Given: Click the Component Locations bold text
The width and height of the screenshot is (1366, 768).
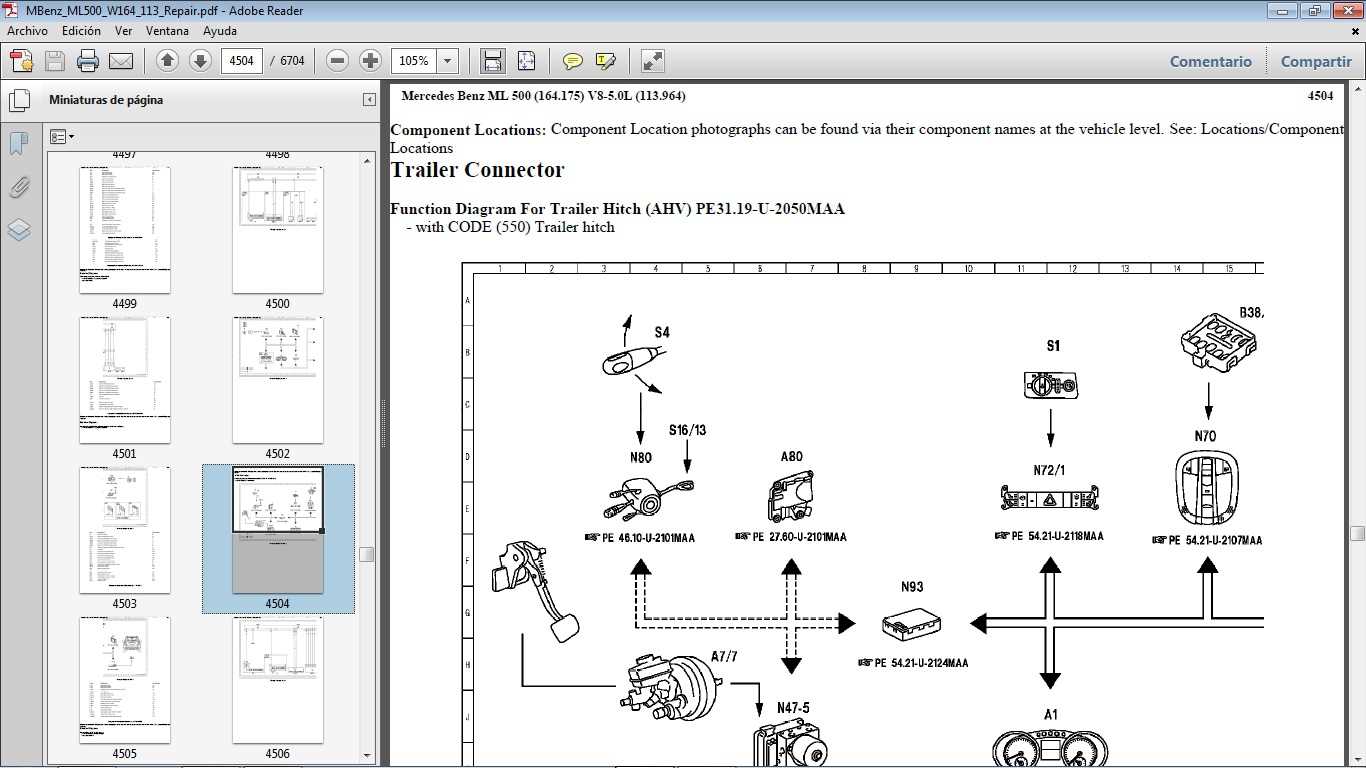Looking at the screenshot, I should [x=468, y=129].
